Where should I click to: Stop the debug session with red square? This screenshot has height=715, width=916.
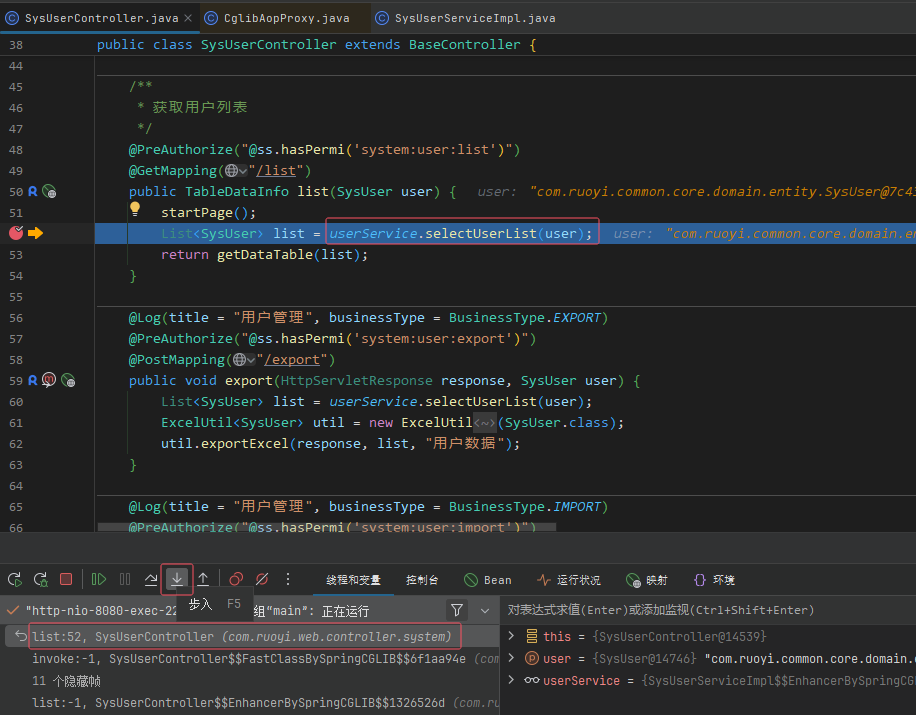66,579
